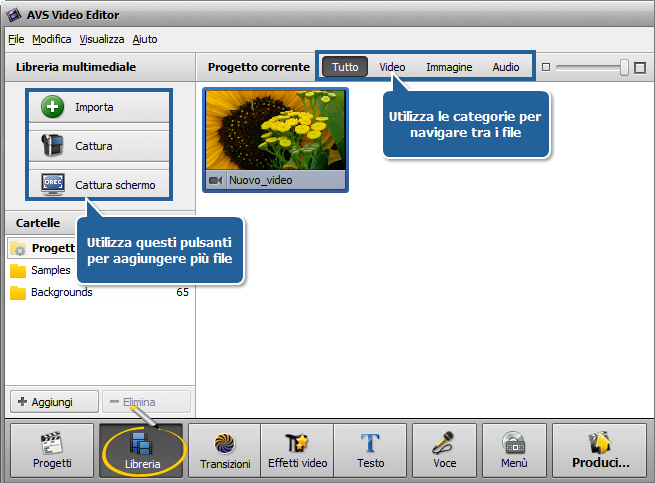Open the Menù disc creator
Screen dimensions: 655x483
coord(514,450)
